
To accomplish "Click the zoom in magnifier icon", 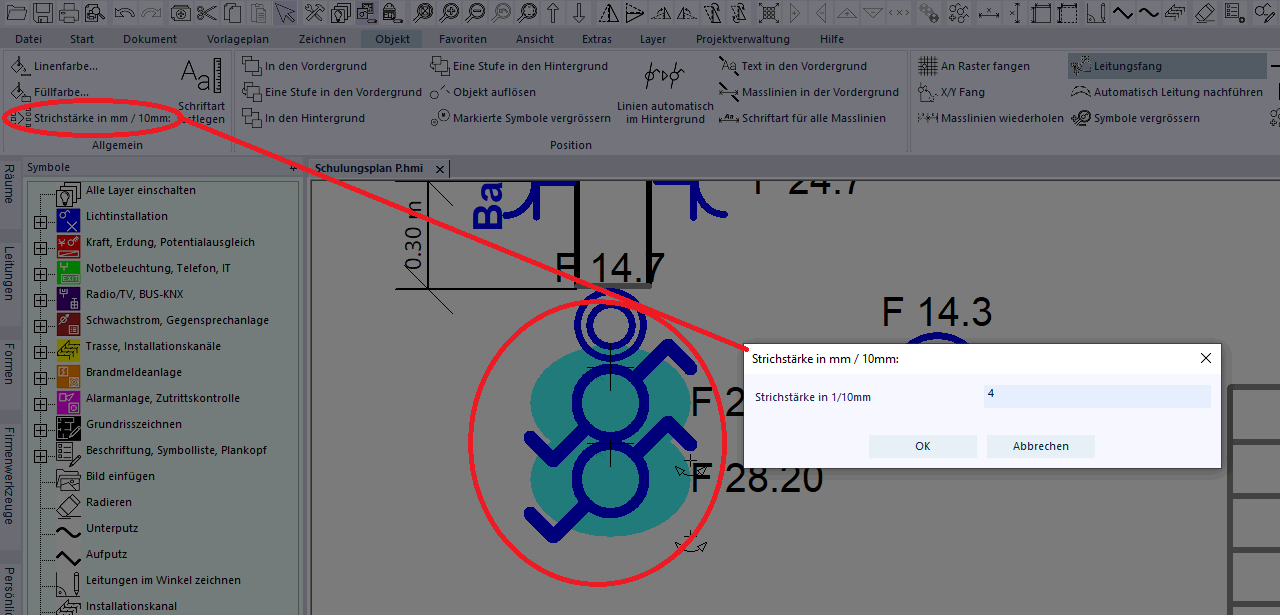I will coord(450,13).
